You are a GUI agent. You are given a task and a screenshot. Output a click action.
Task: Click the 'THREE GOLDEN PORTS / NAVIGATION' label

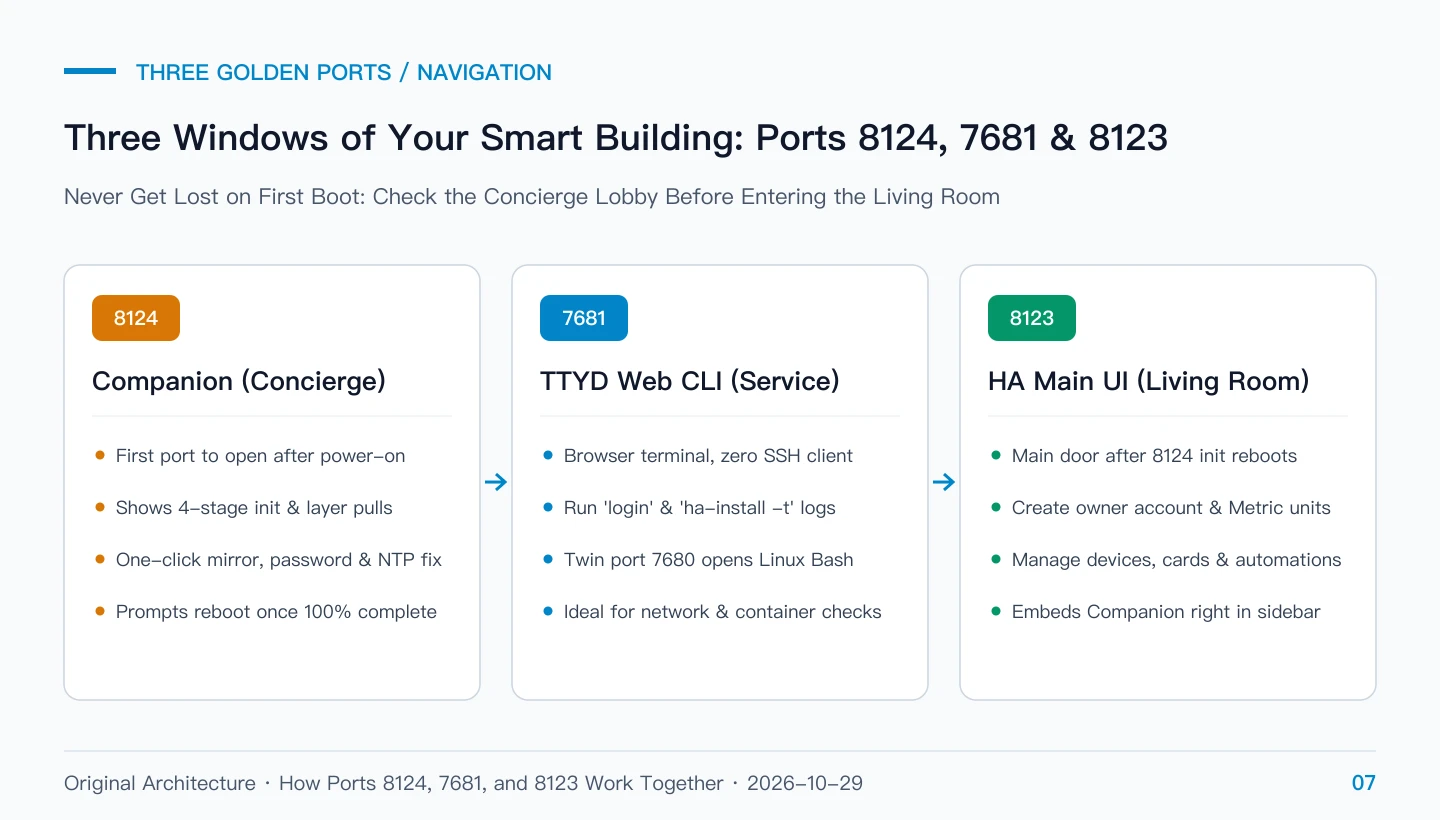(344, 72)
